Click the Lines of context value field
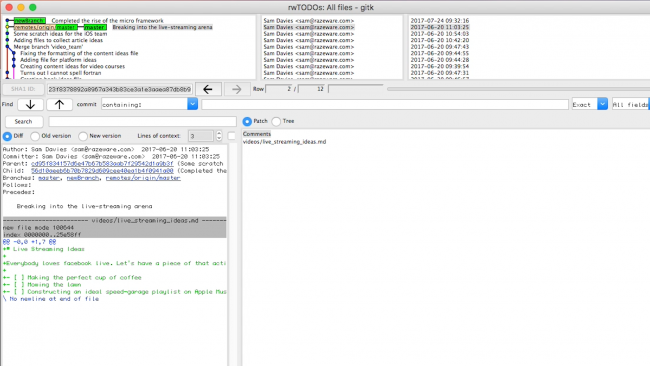This screenshot has height=366, width=650. (x=201, y=136)
